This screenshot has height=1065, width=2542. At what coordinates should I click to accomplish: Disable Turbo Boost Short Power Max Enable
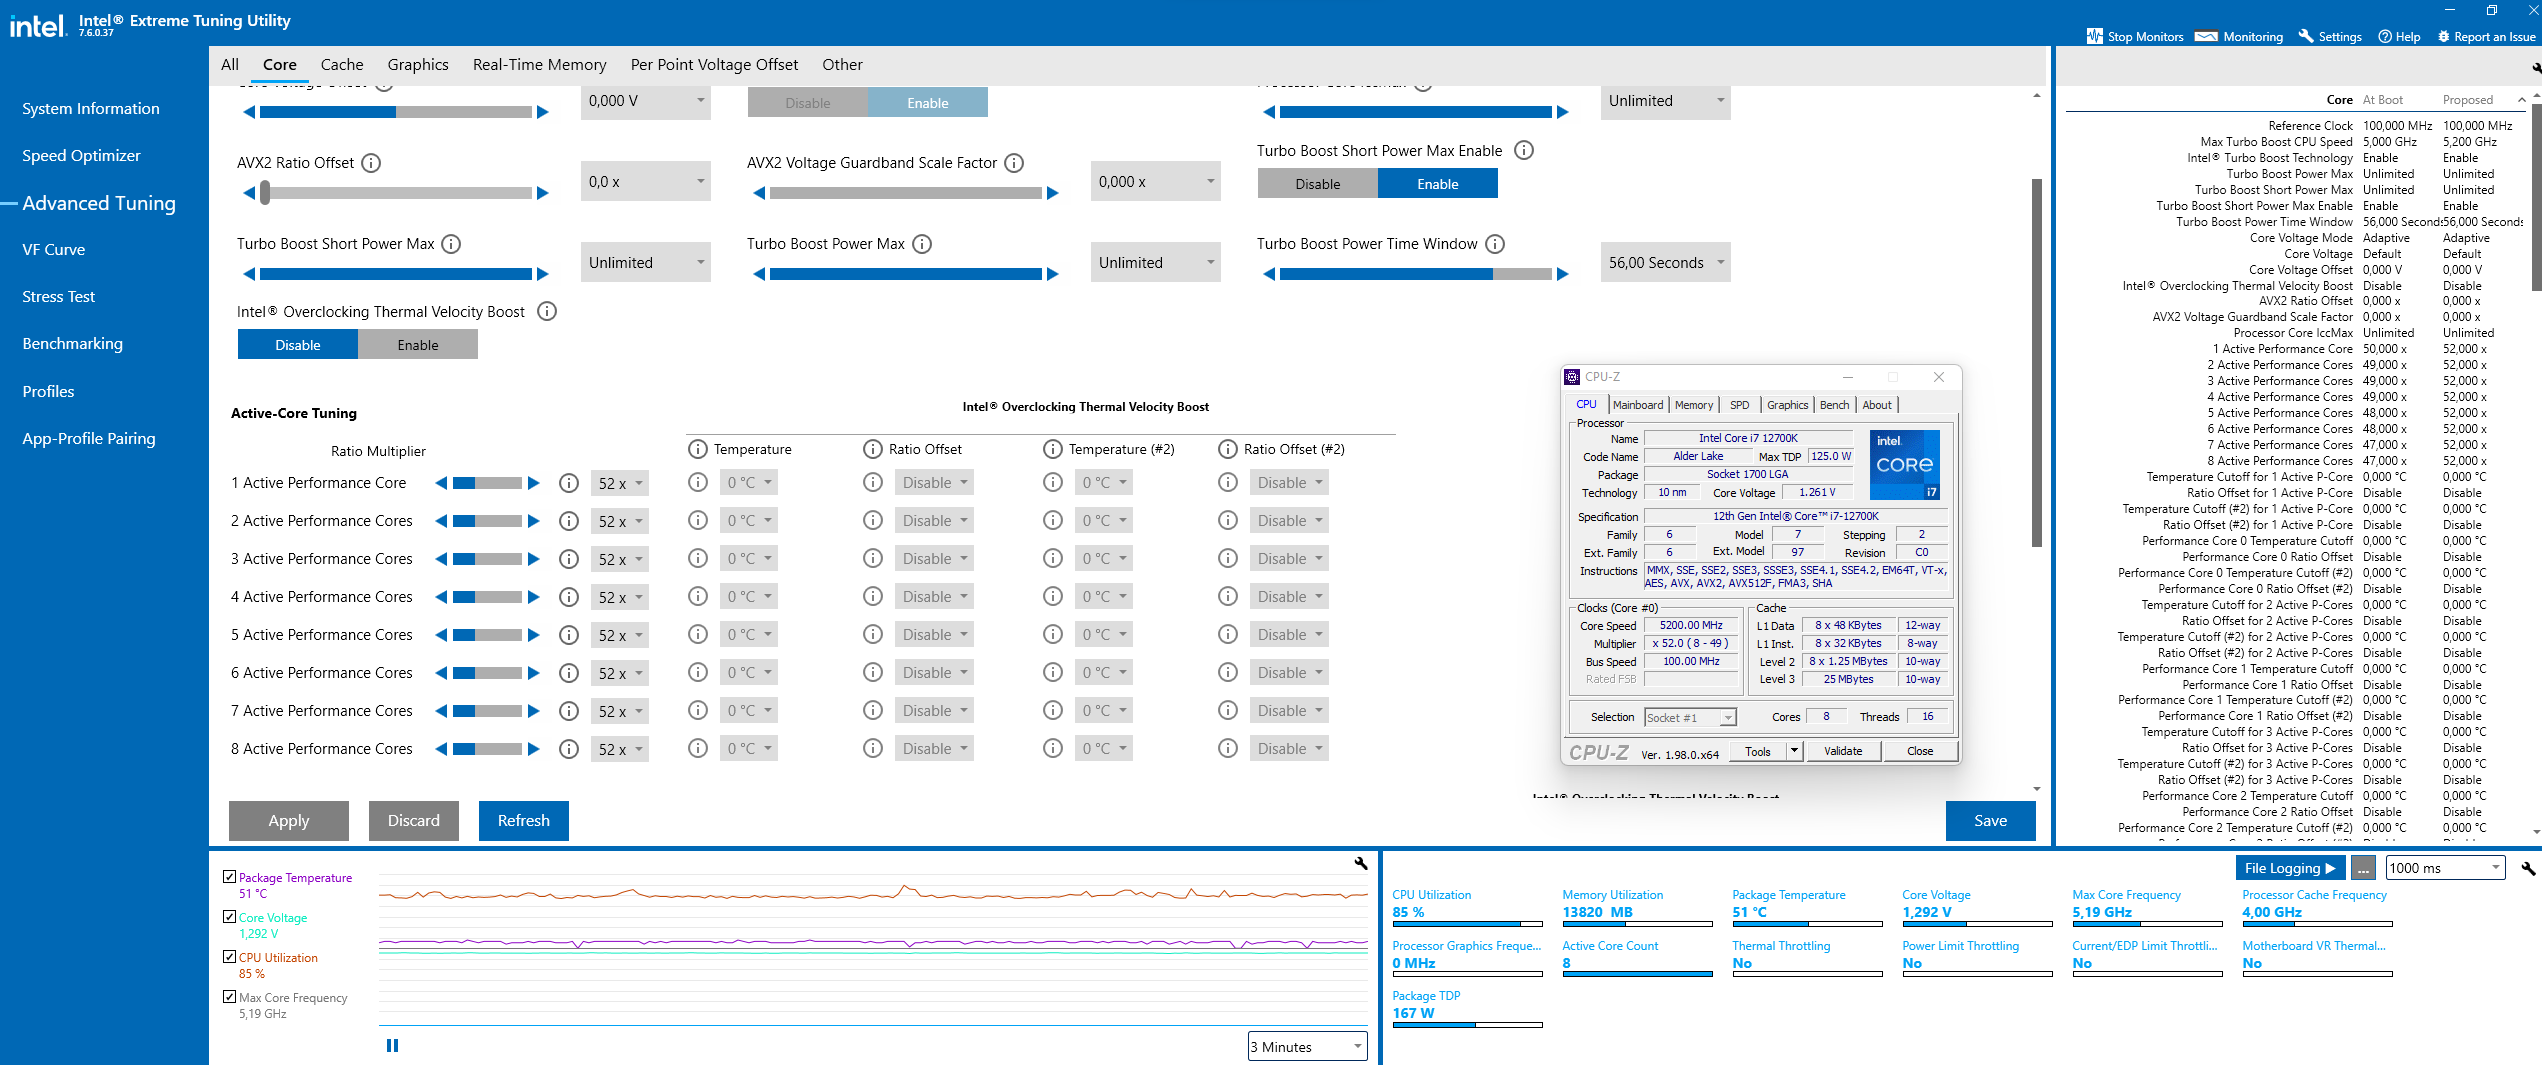click(x=1318, y=184)
